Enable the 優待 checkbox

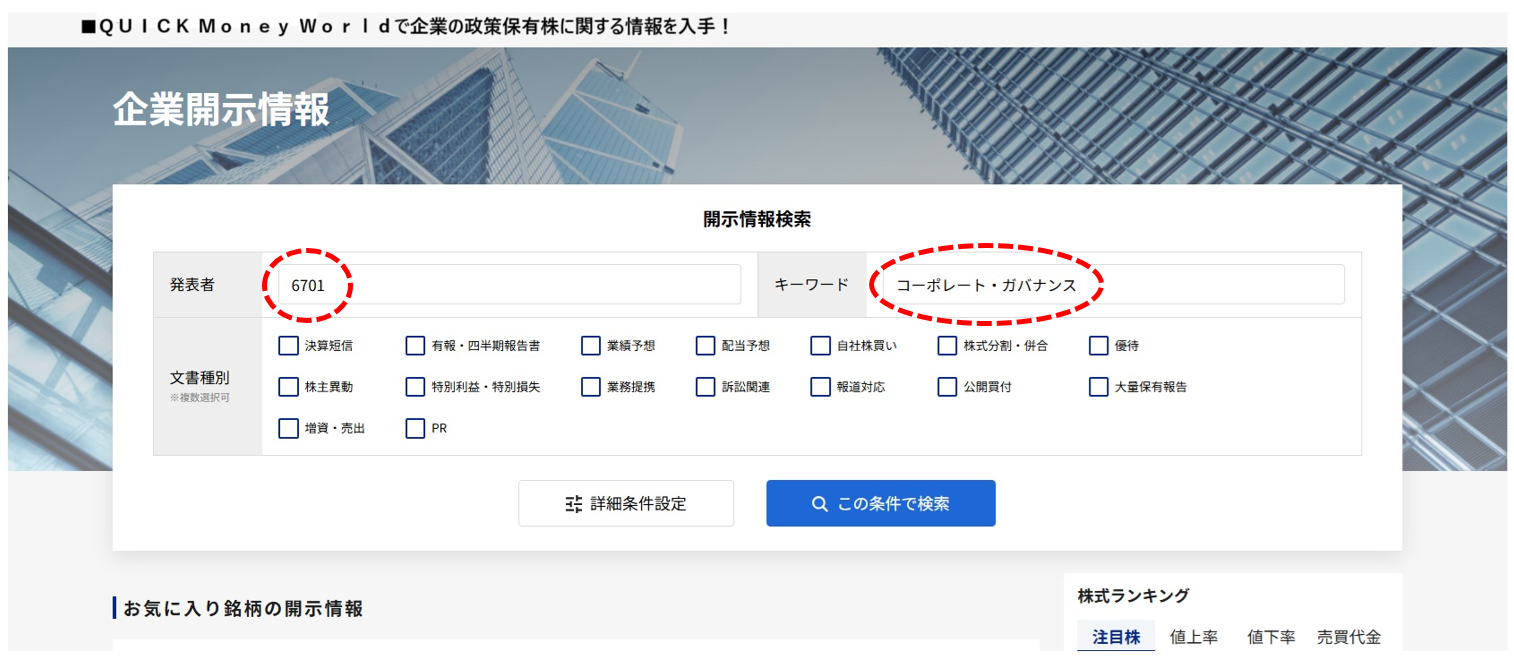[x=1099, y=346]
